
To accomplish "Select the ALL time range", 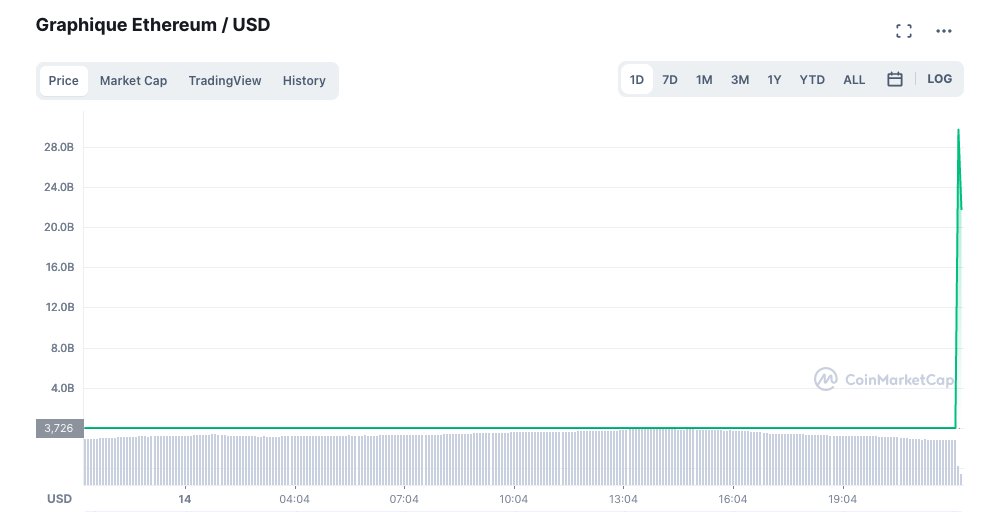I will tap(854, 80).
